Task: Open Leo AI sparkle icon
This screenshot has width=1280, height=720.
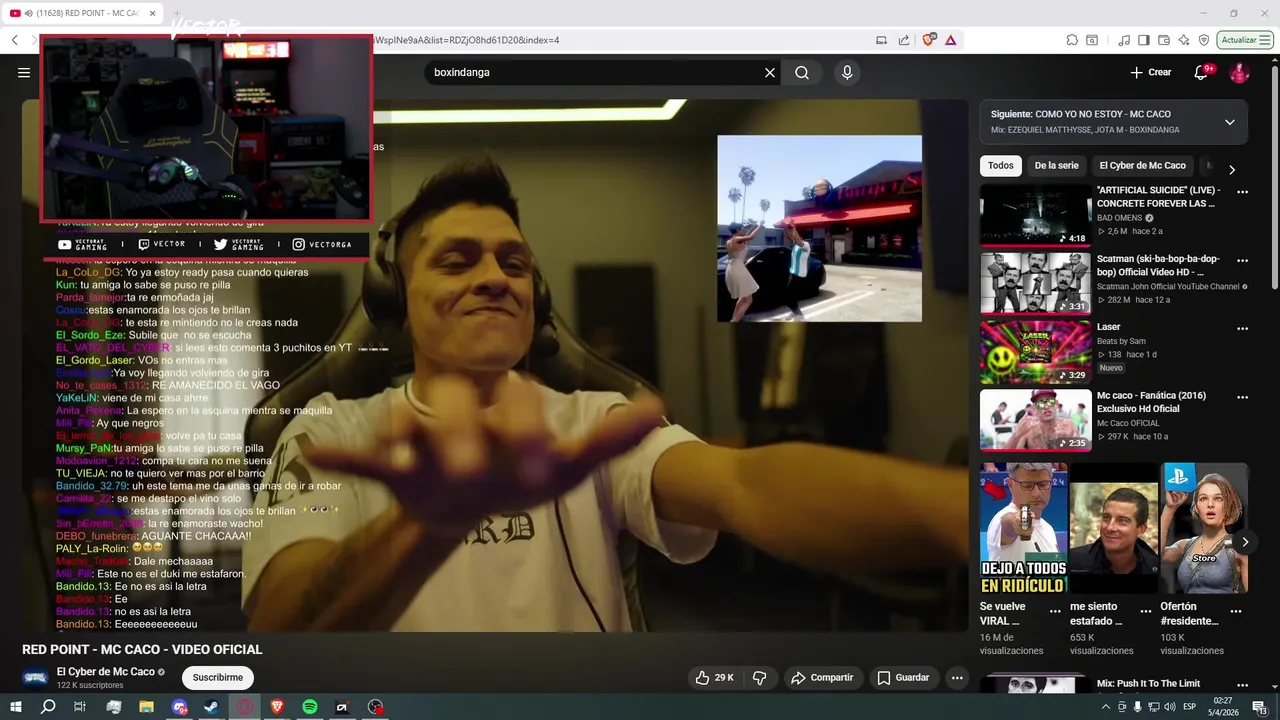Action: (x=1184, y=40)
